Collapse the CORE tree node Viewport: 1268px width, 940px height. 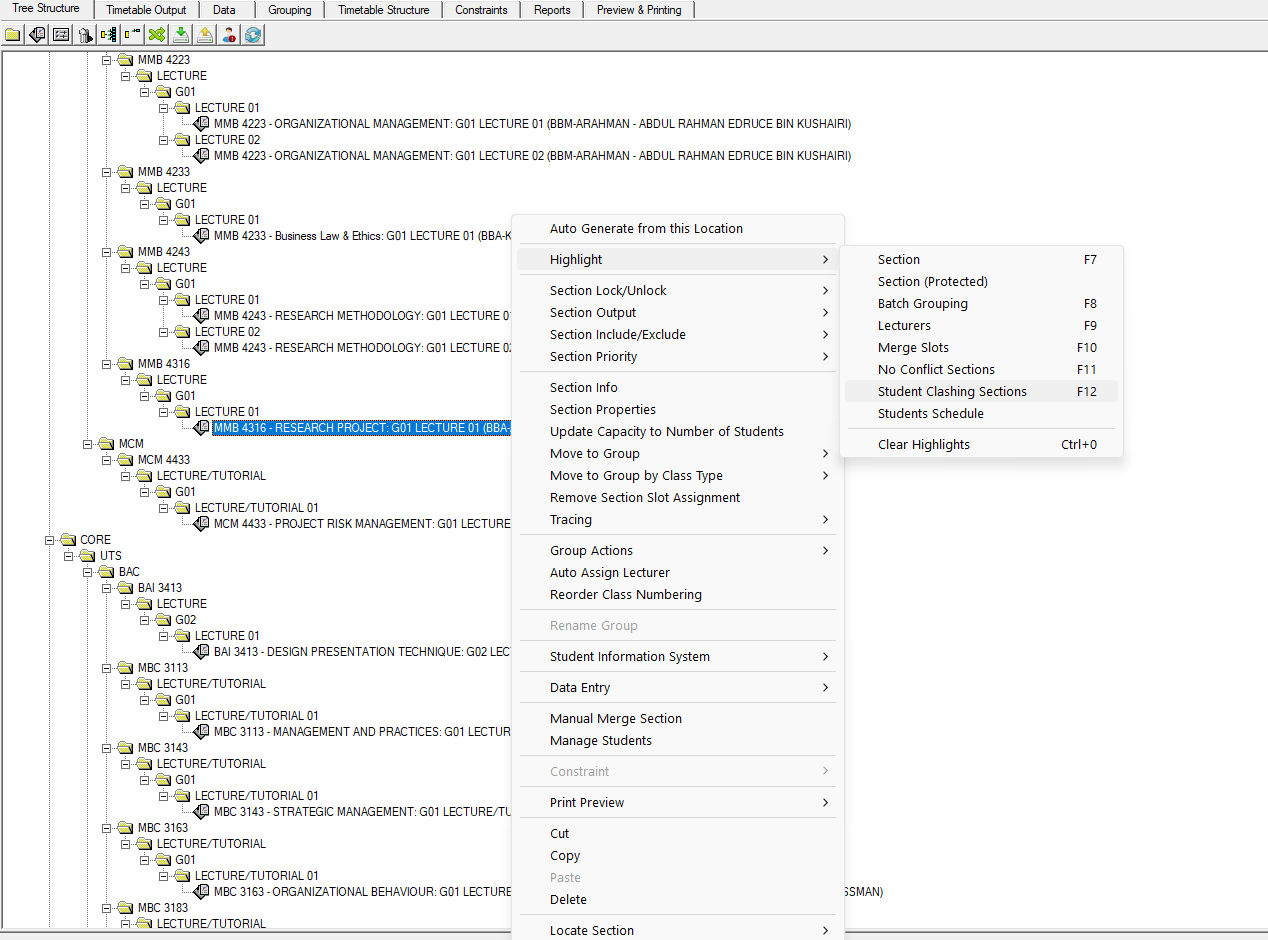[x=50, y=540]
